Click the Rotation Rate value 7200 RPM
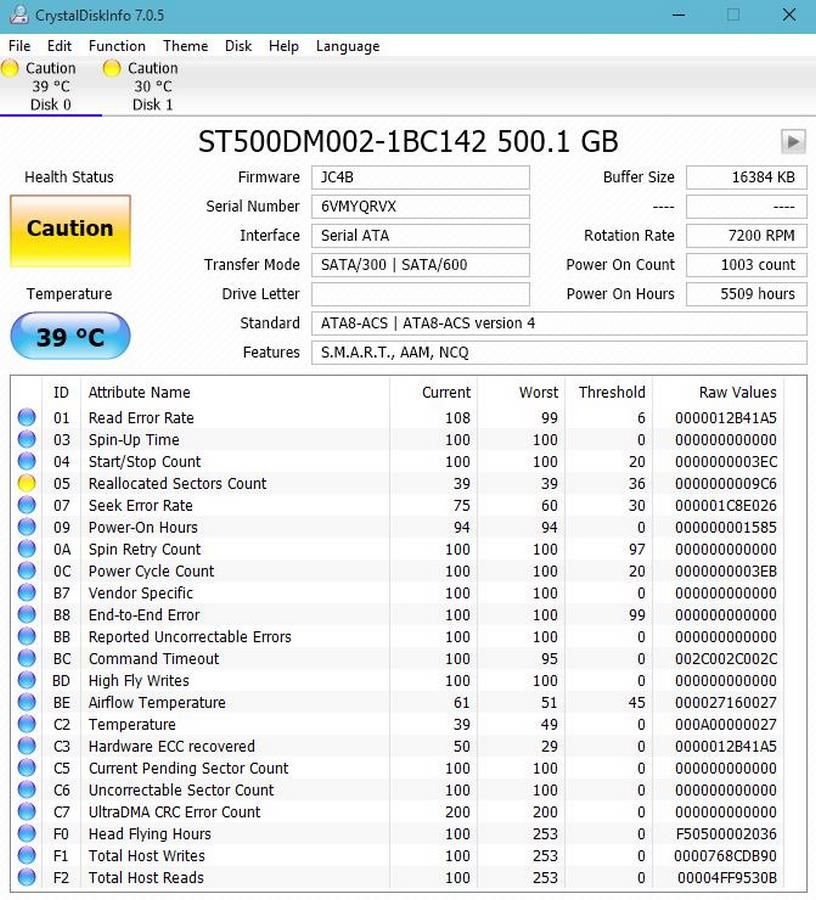The height and width of the screenshot is (900, 816). coord(747,236)
